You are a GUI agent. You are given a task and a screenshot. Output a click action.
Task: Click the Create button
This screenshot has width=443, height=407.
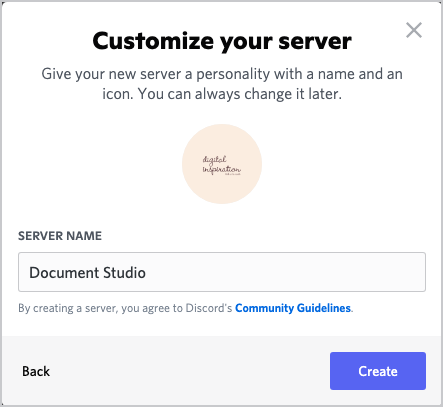coord(378,371)
